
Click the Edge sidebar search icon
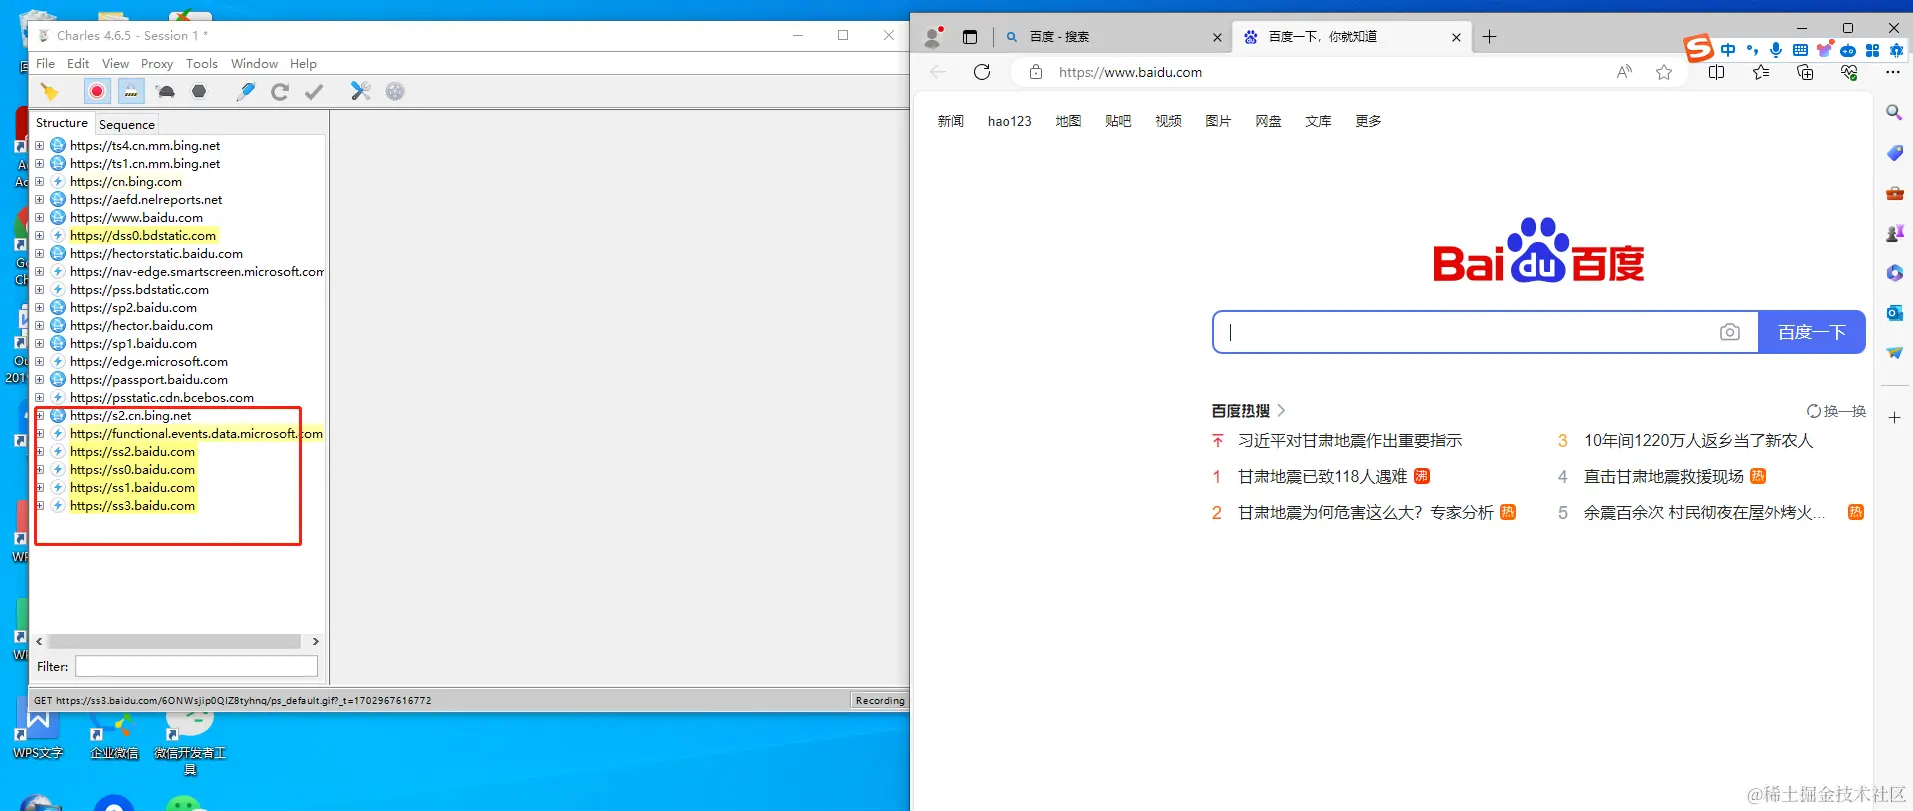click(x=1894, y=112)
